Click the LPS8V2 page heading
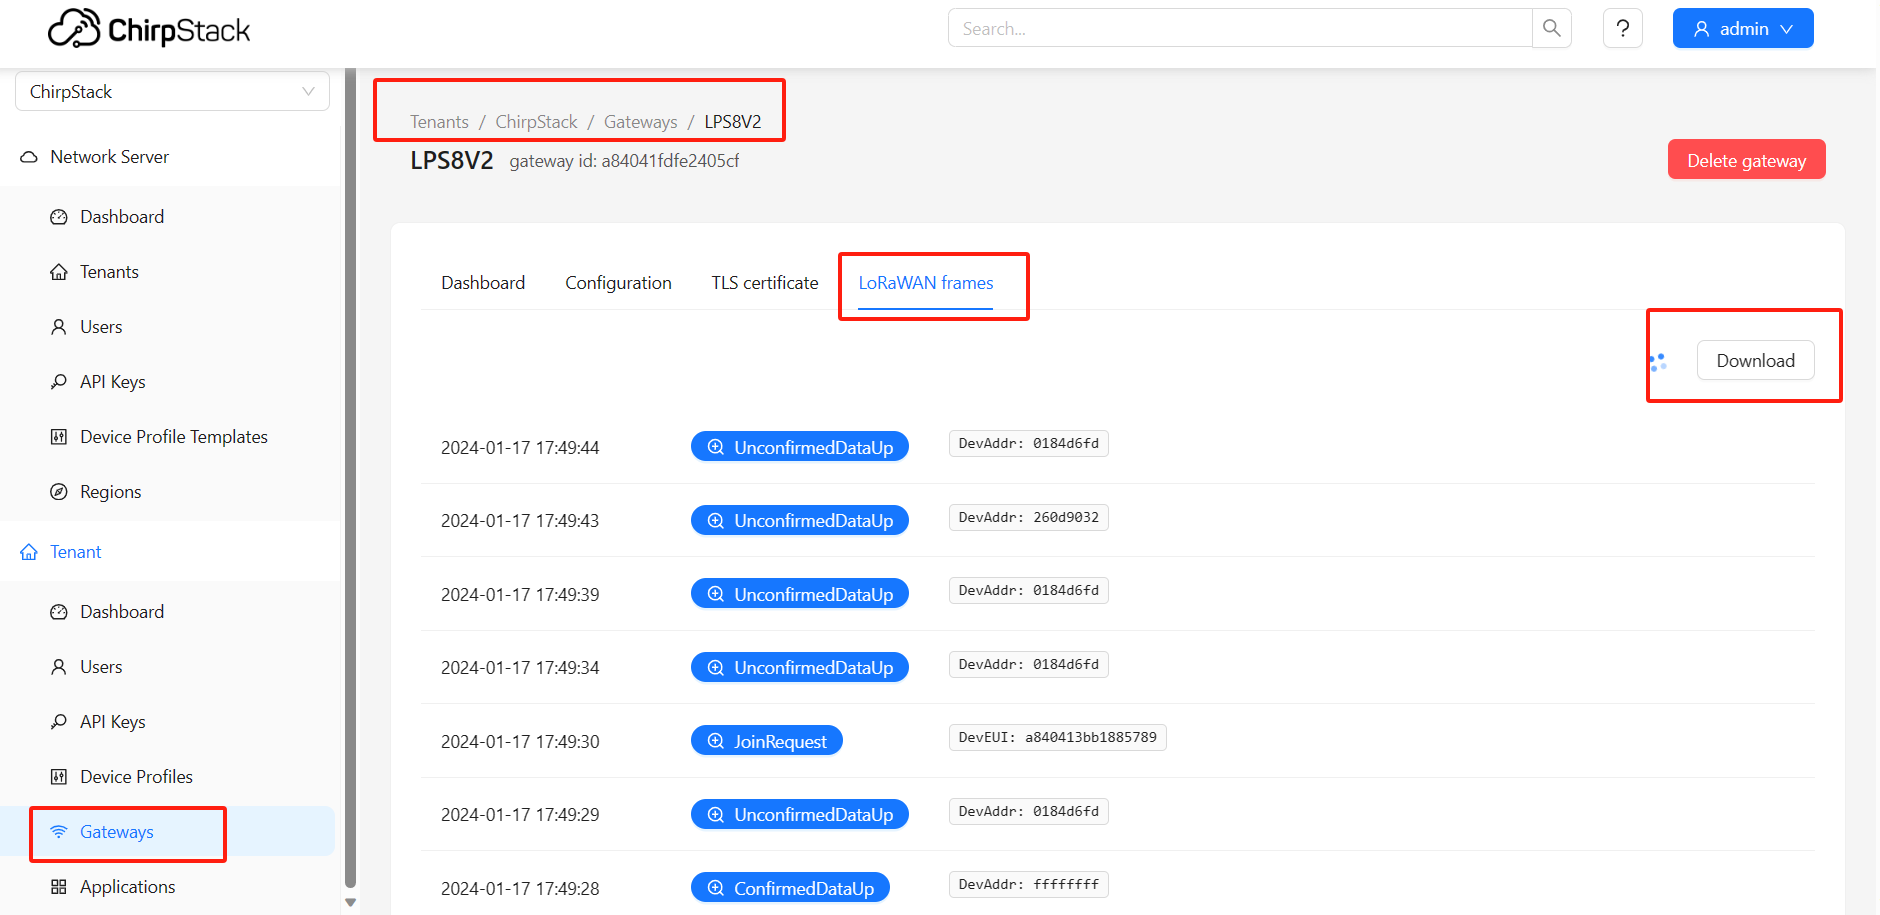1880x915 pixels. (x=452, y=161)
